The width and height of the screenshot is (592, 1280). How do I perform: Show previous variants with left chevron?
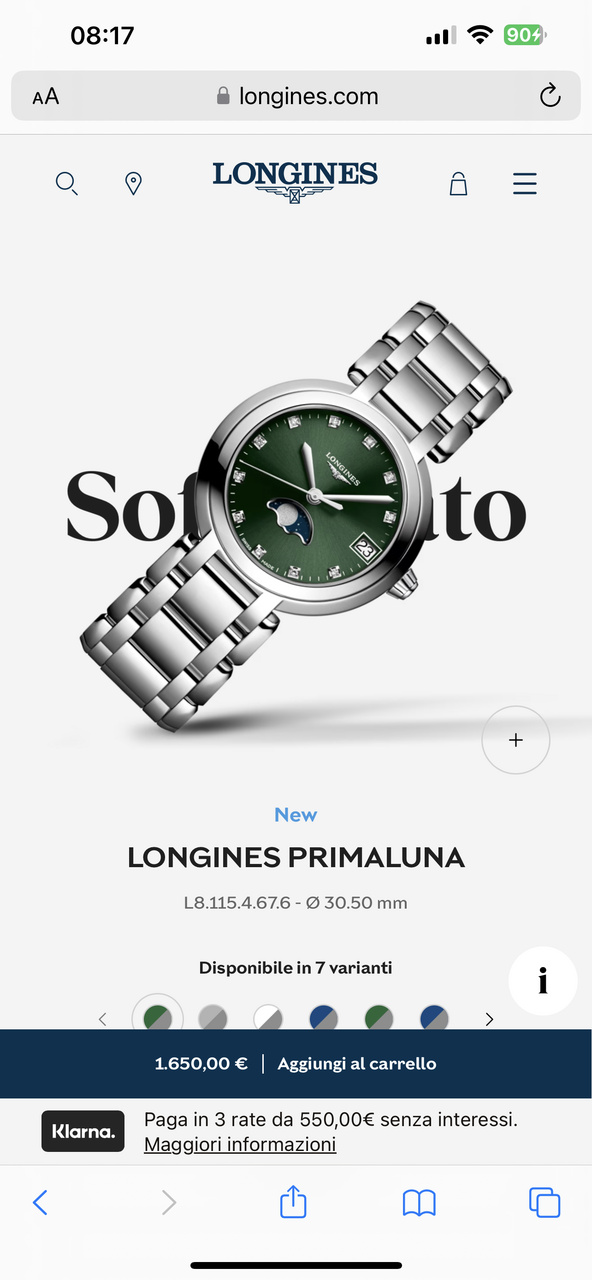pos(102,1019)
